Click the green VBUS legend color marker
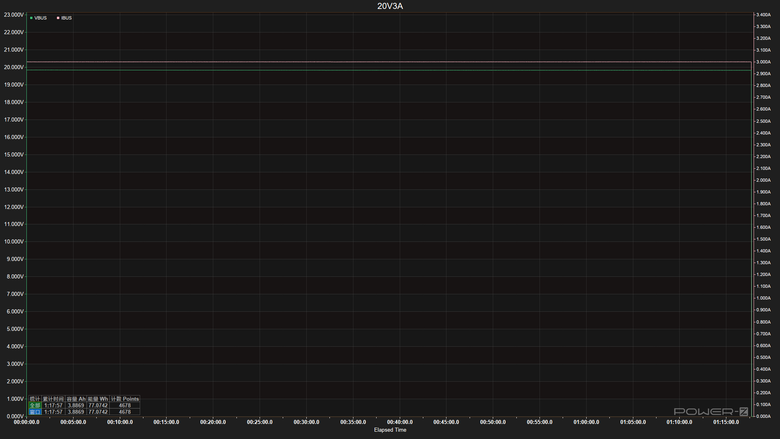Image resolution: width=780 pixels, height=439 pixels. (x=31, y=18)
